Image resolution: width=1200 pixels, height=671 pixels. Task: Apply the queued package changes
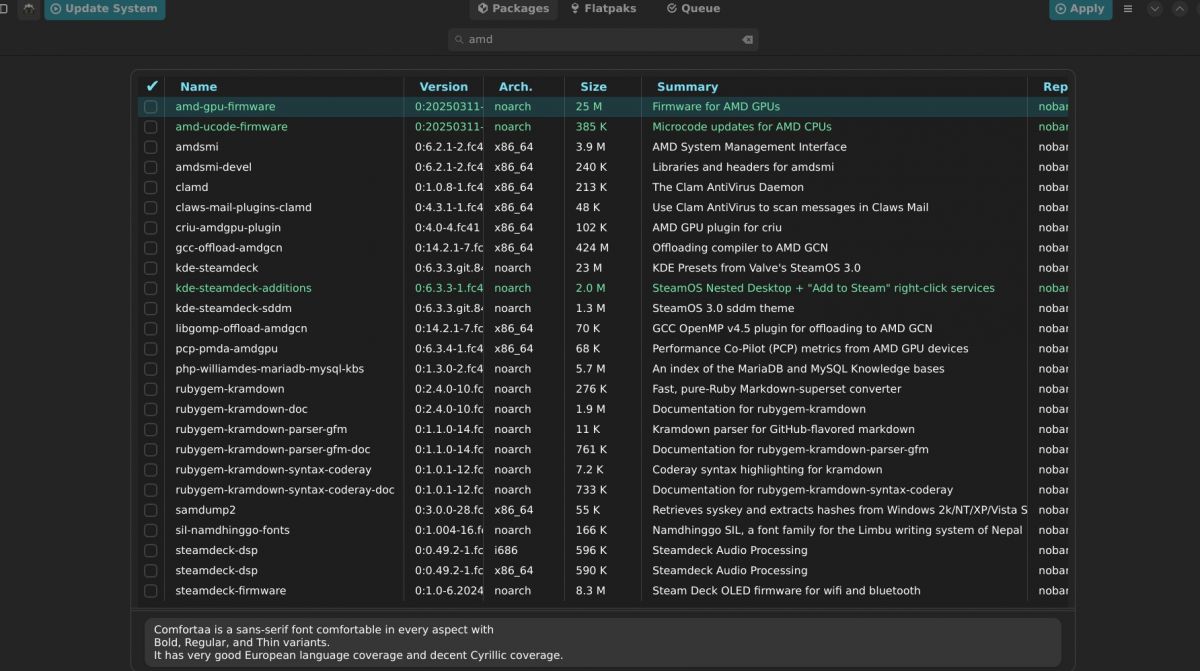(x=1080, y=9)
